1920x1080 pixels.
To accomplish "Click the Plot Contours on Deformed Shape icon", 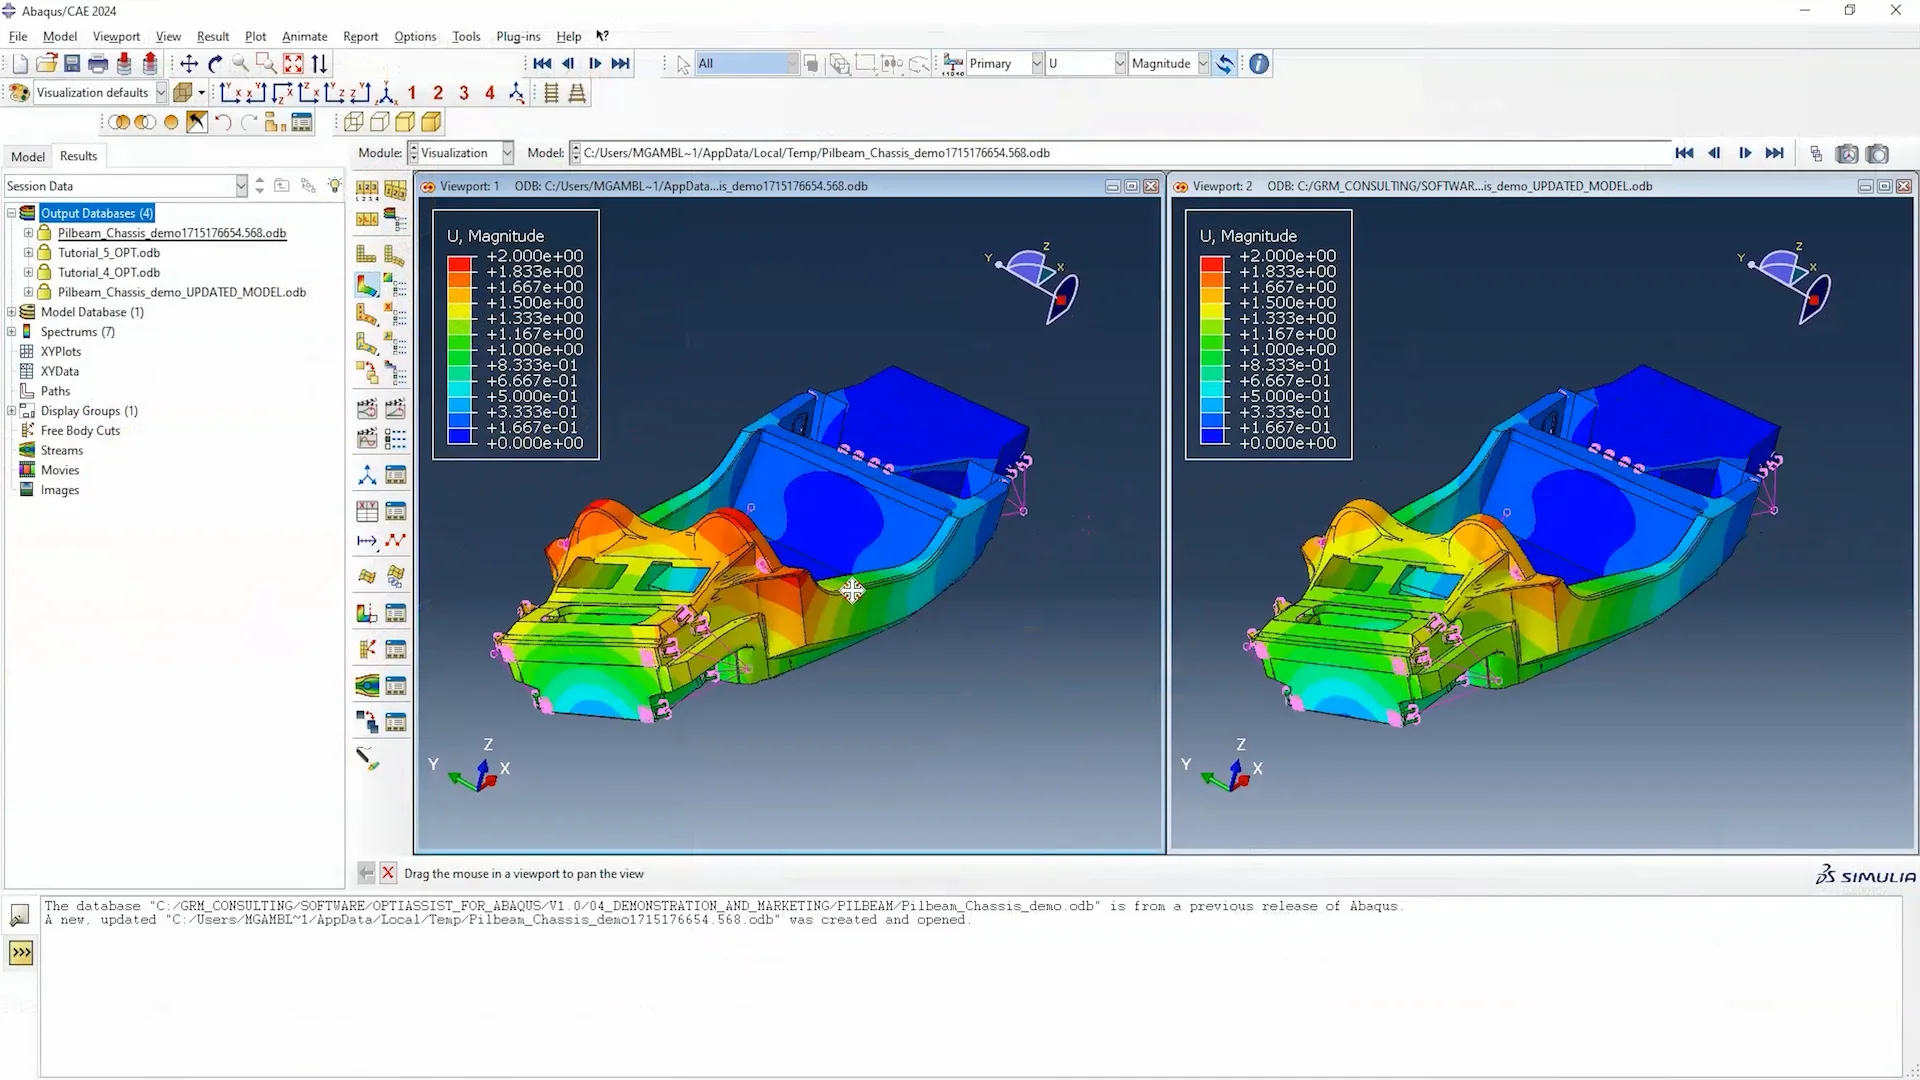I will (x=367, y=286).
